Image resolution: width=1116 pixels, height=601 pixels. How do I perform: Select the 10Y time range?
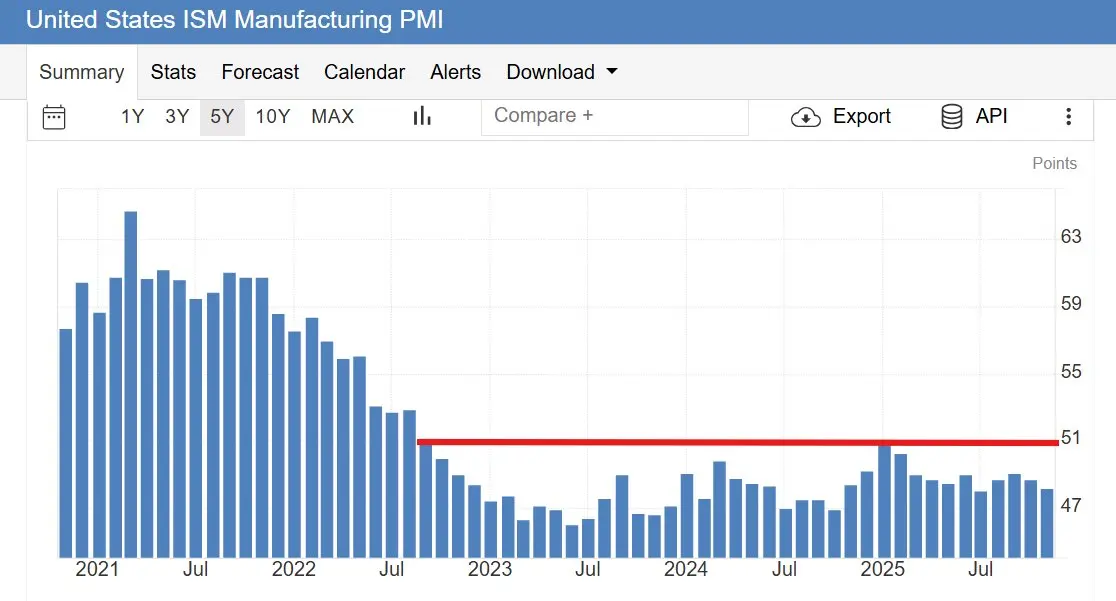tap(273, 116)
